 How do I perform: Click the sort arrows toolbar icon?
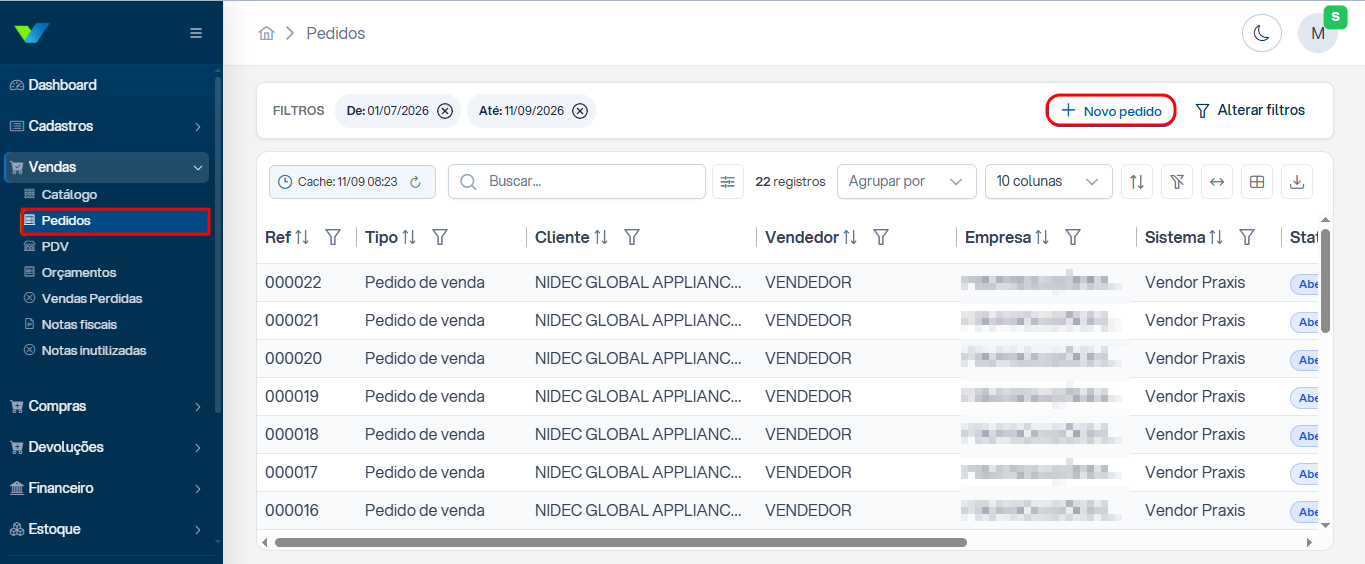tap(1137, 182)
